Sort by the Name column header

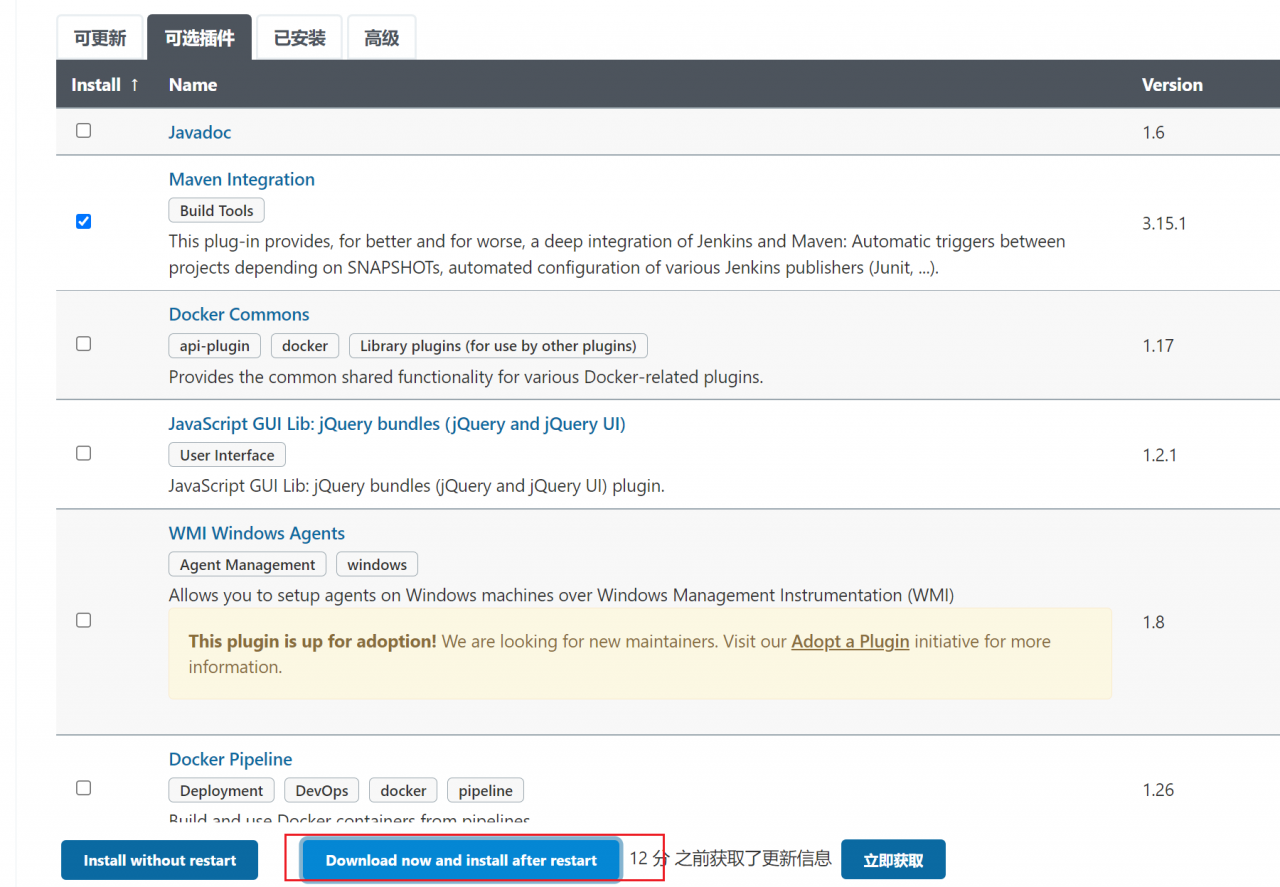coord(193,85)
